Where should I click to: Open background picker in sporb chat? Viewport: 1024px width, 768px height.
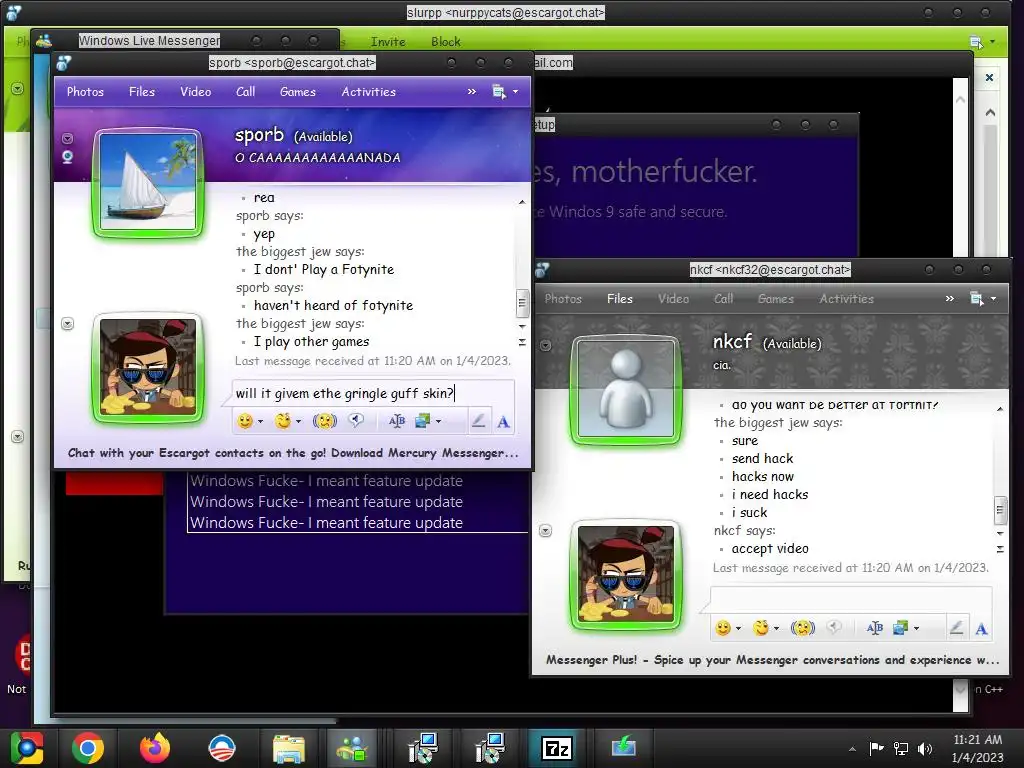coord(423,421)
